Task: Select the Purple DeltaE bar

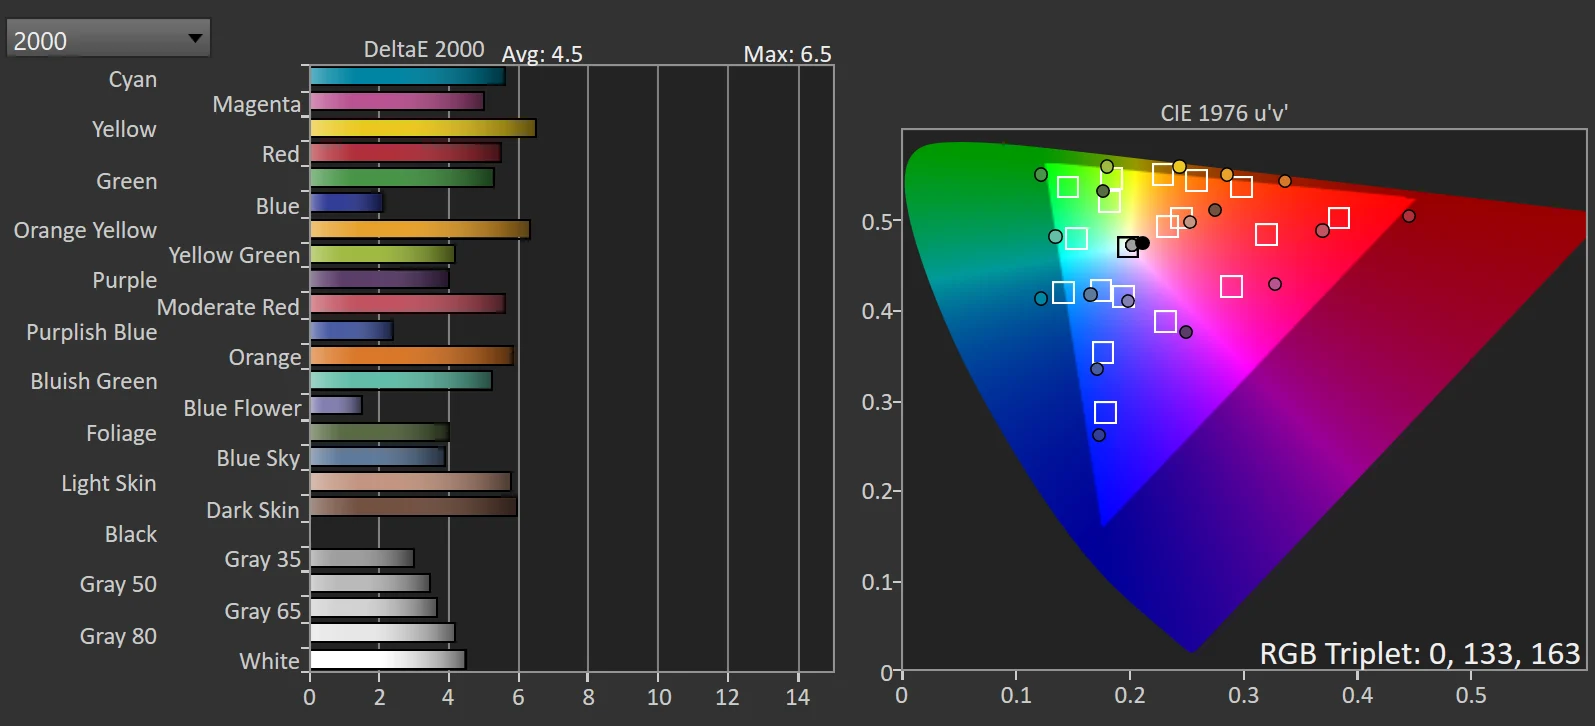Action: click(x=379, y=279)
